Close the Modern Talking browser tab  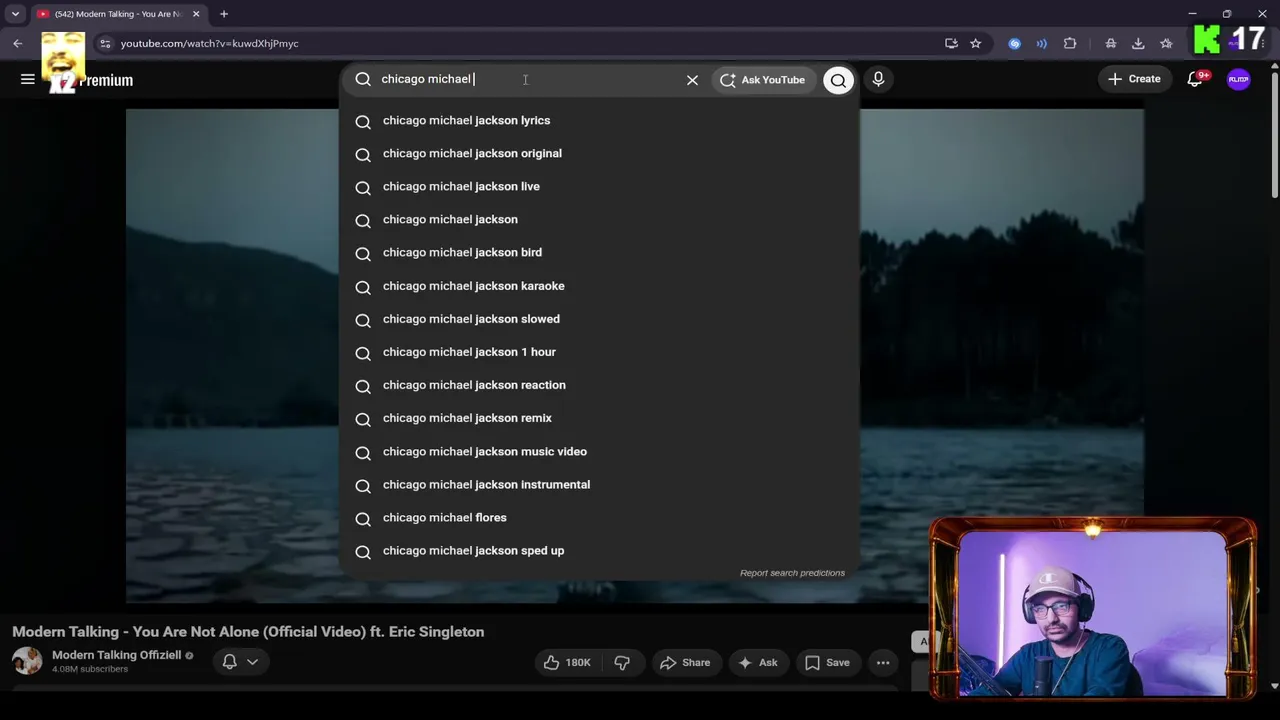click(x=196, y=14)
